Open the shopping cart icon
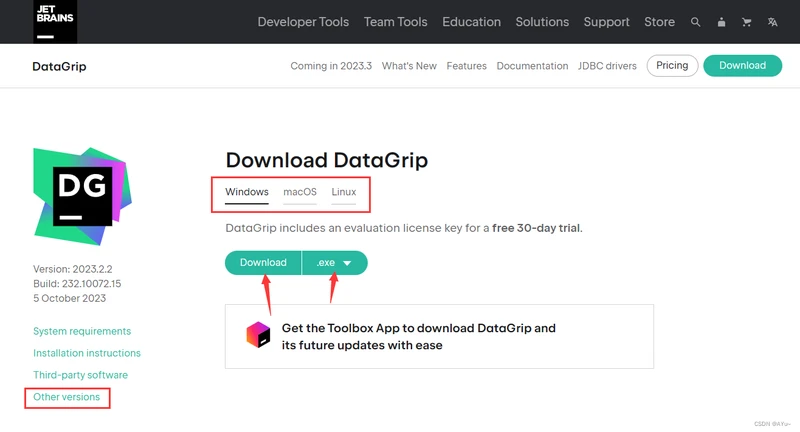Viewport: 800px width, 432px height. point(746,22)
